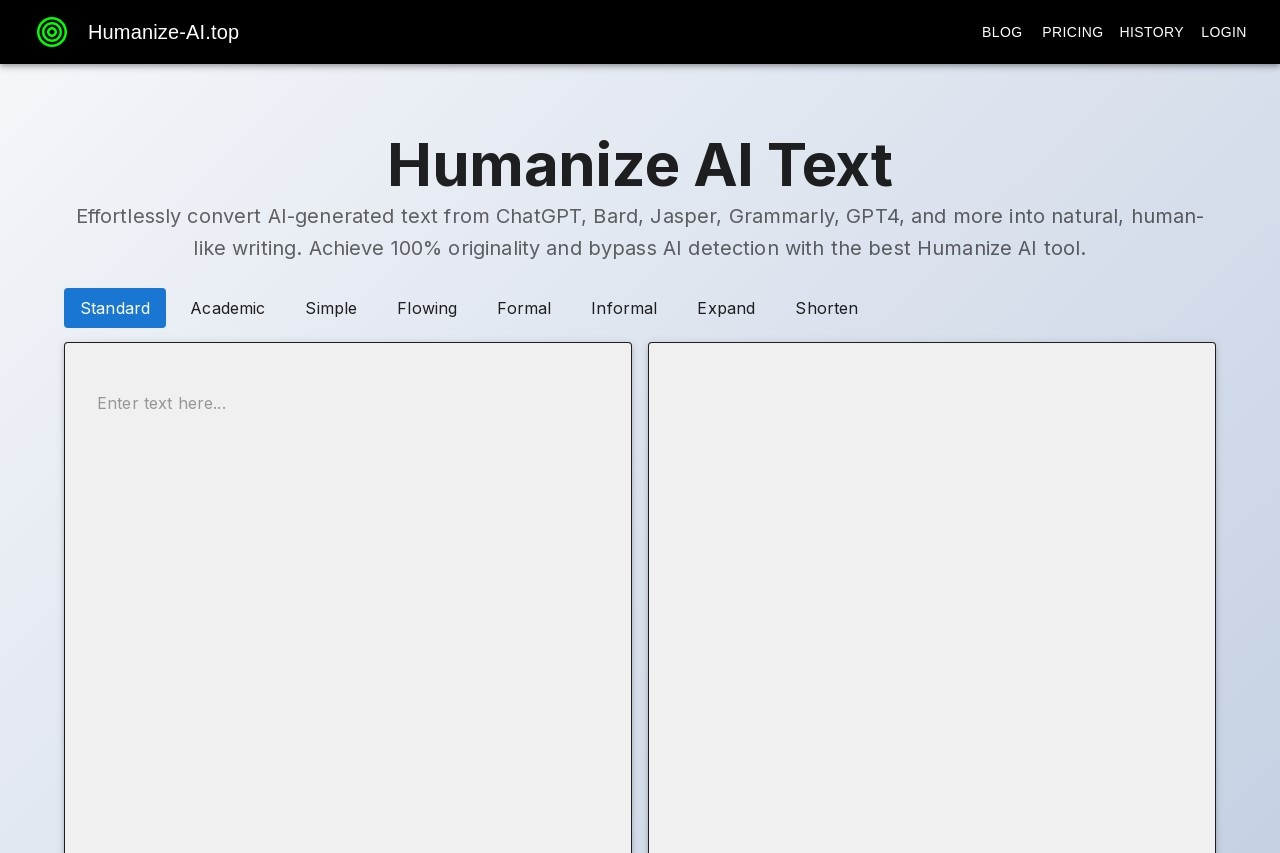Open the BLOG page

1002,32
